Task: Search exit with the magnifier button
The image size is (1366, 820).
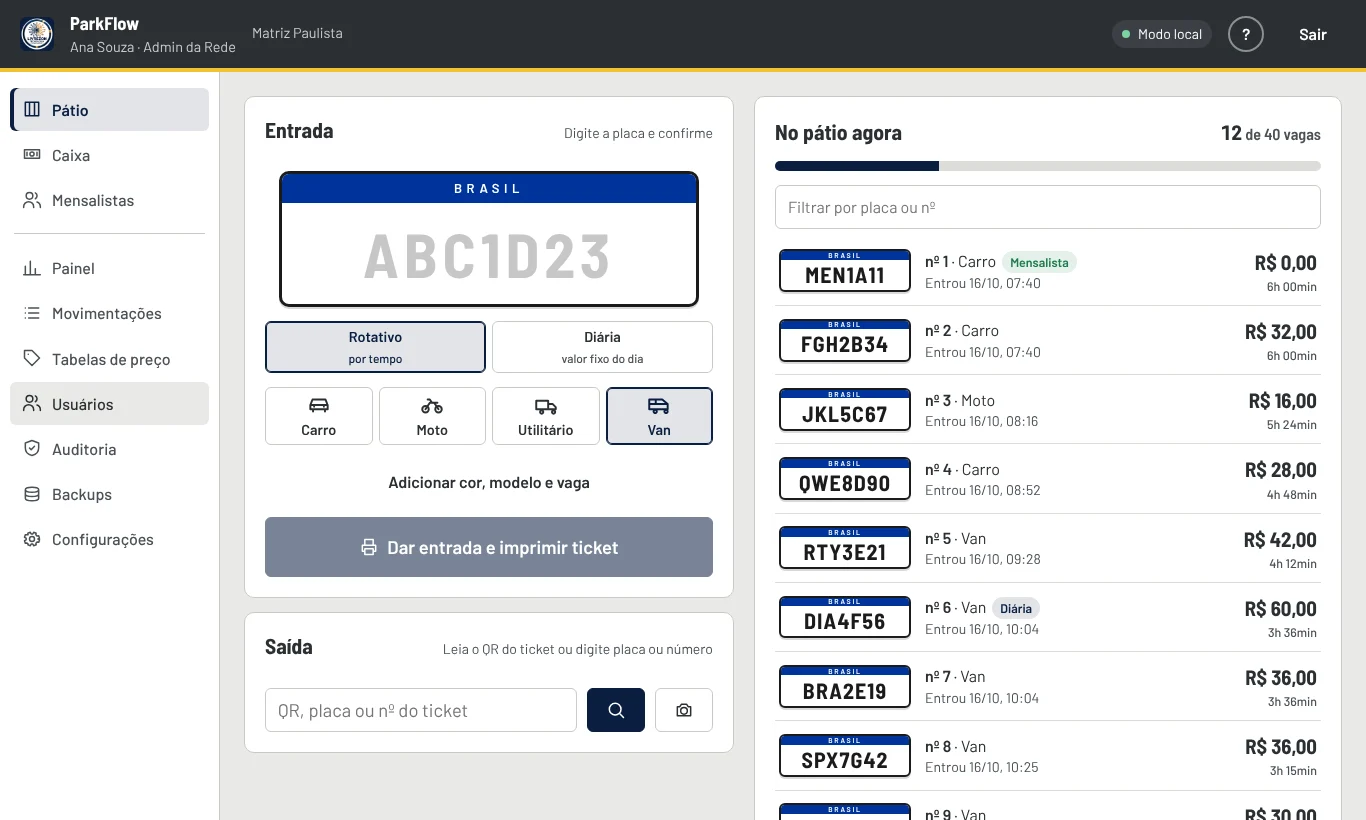Action: coord(616,710)
